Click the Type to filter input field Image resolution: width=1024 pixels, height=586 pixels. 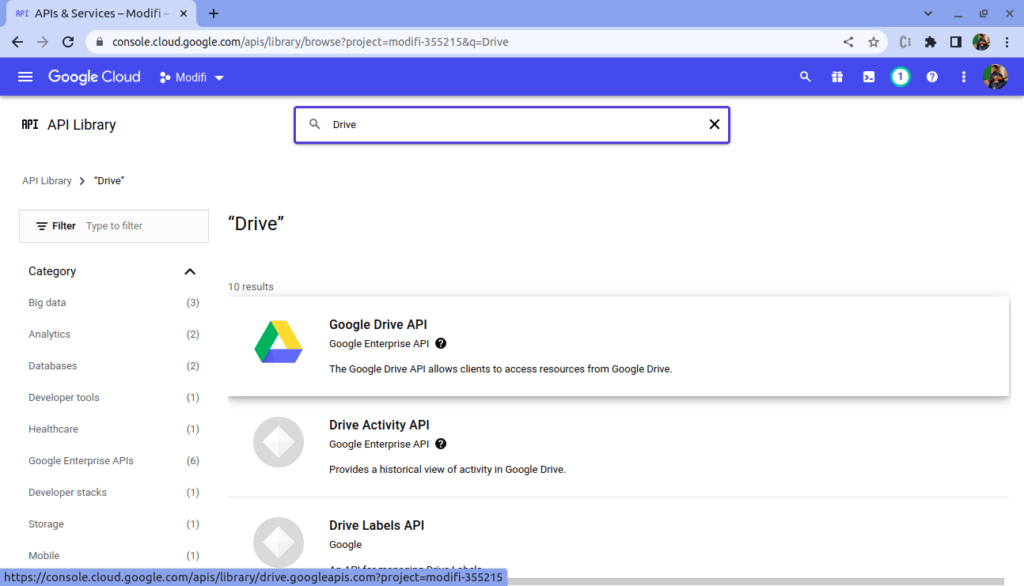pyautogui.click(x=142, y=226)
